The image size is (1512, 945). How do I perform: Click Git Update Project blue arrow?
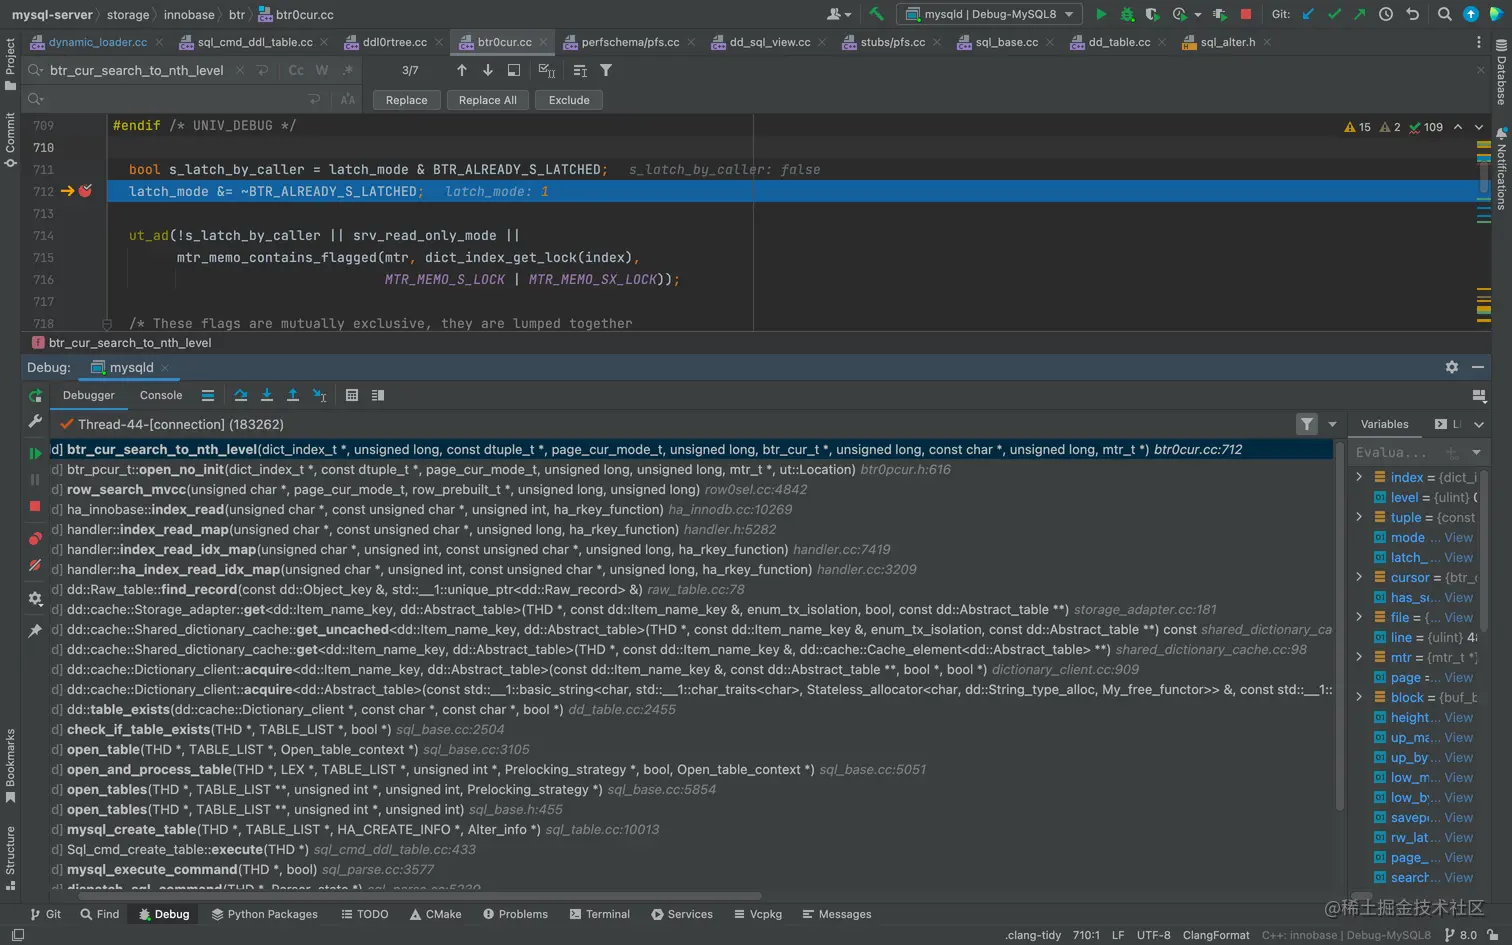point(1308,14)
